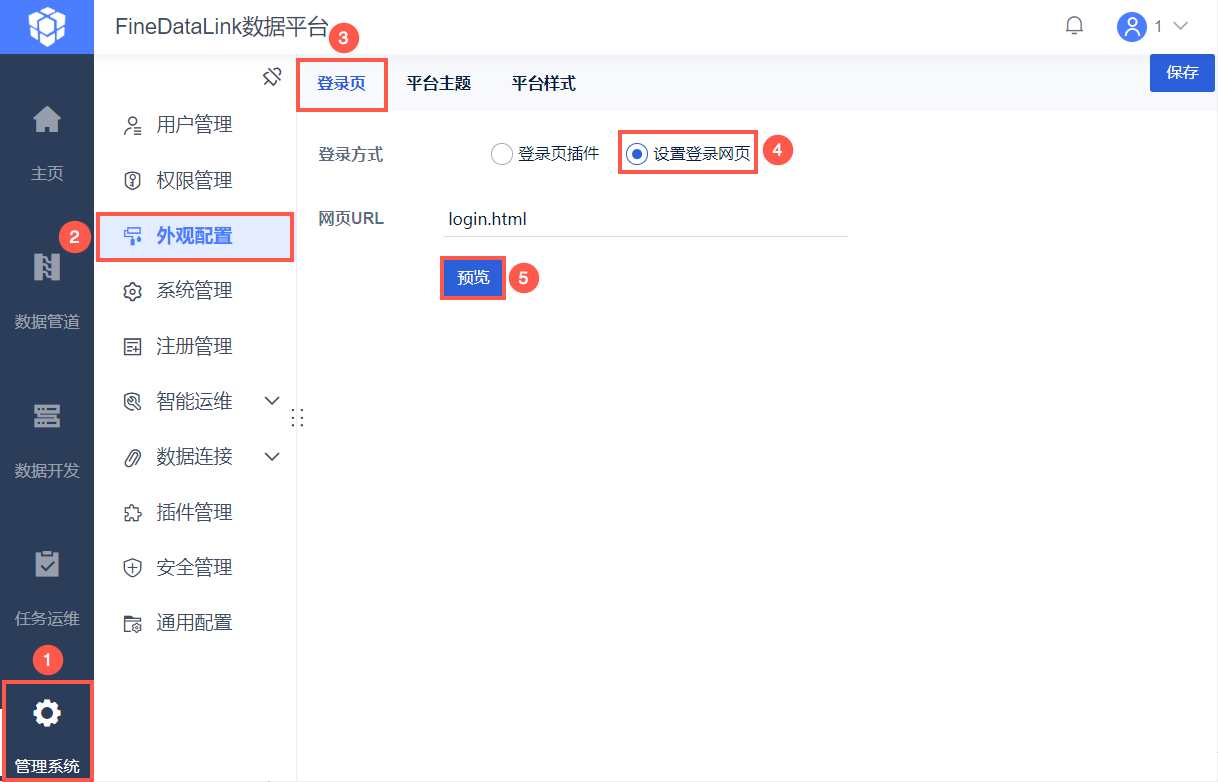
Task: Open the 数据管道 pipeline icon
Action: [47, 267]
